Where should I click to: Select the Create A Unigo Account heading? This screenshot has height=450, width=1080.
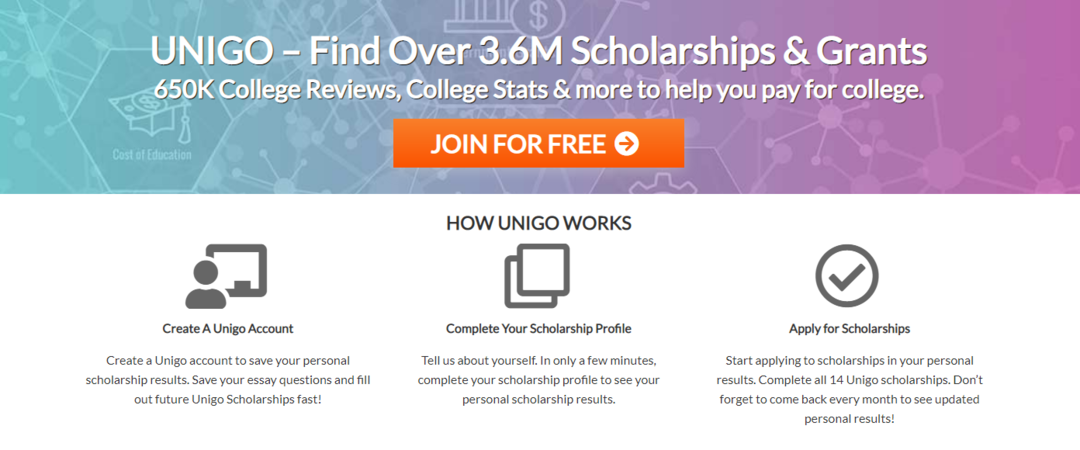click(228, 328)
